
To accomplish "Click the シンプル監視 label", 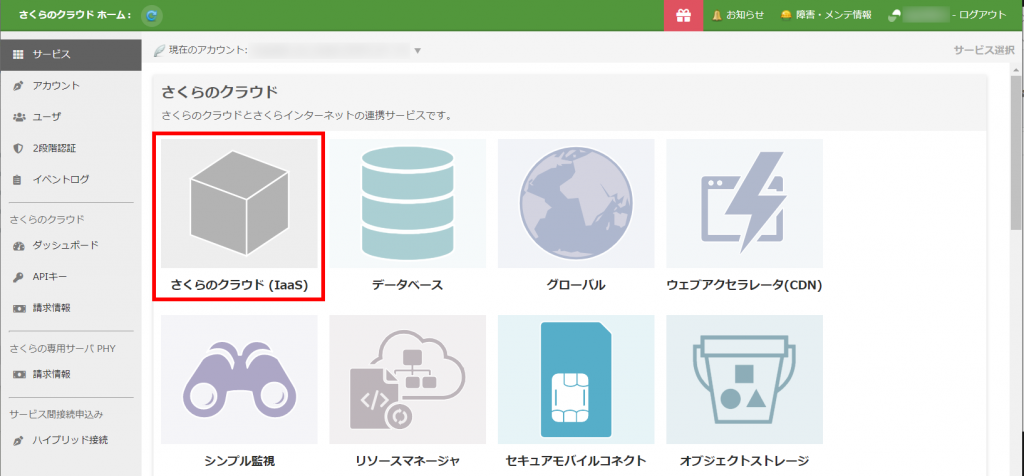I will [239, 461].
